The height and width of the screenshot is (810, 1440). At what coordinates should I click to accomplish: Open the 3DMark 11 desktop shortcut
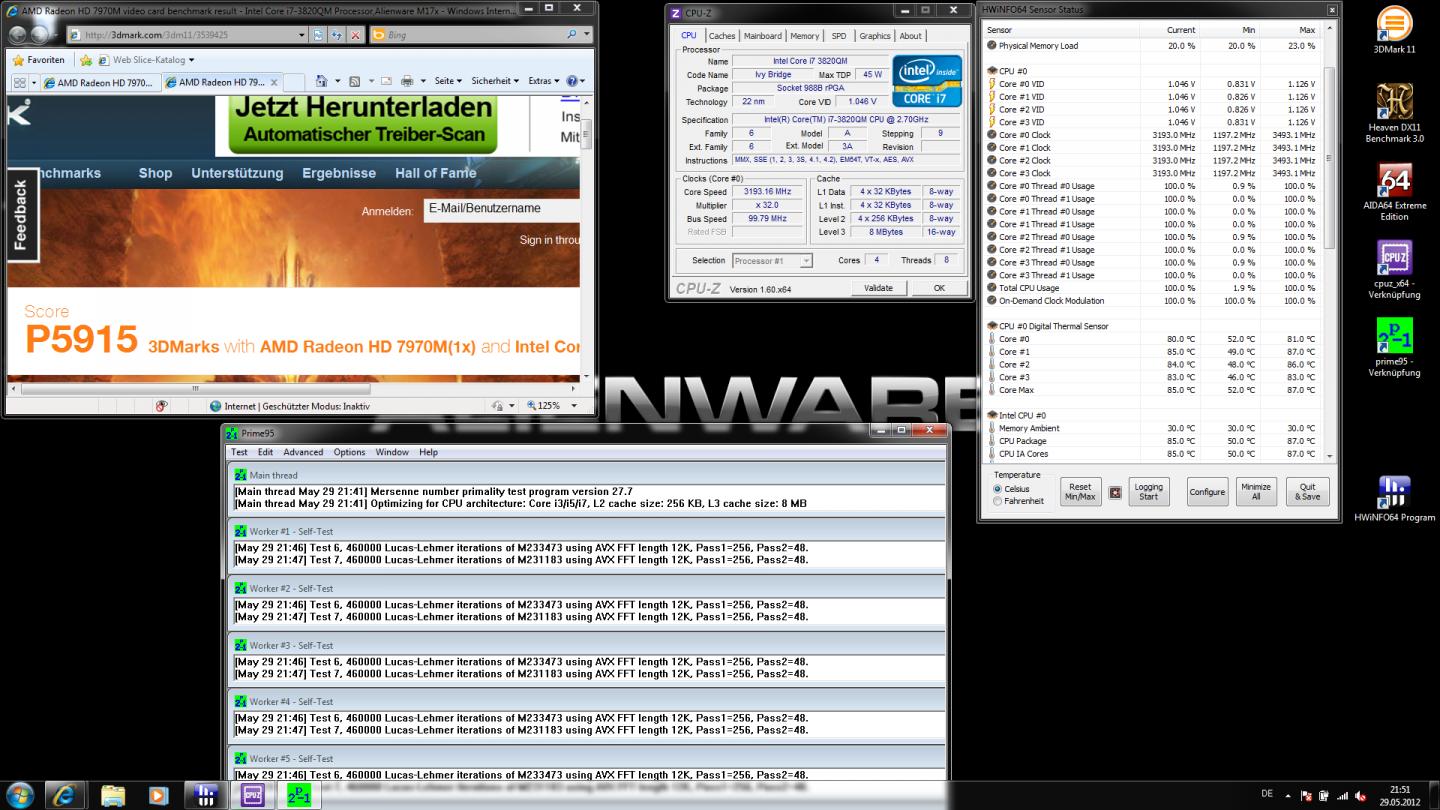[x=1394, y=30]
